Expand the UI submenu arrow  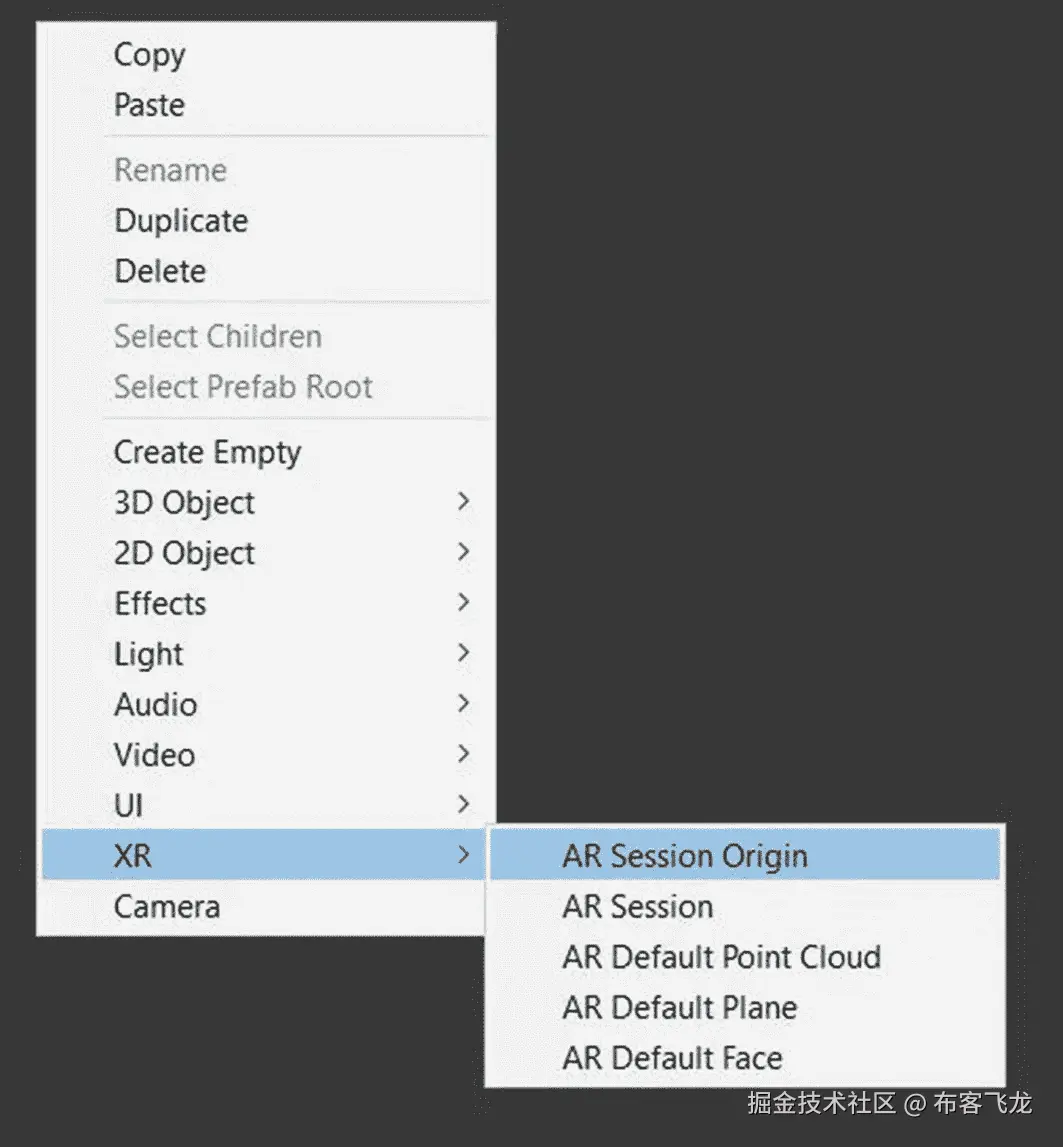click(463, 805)
